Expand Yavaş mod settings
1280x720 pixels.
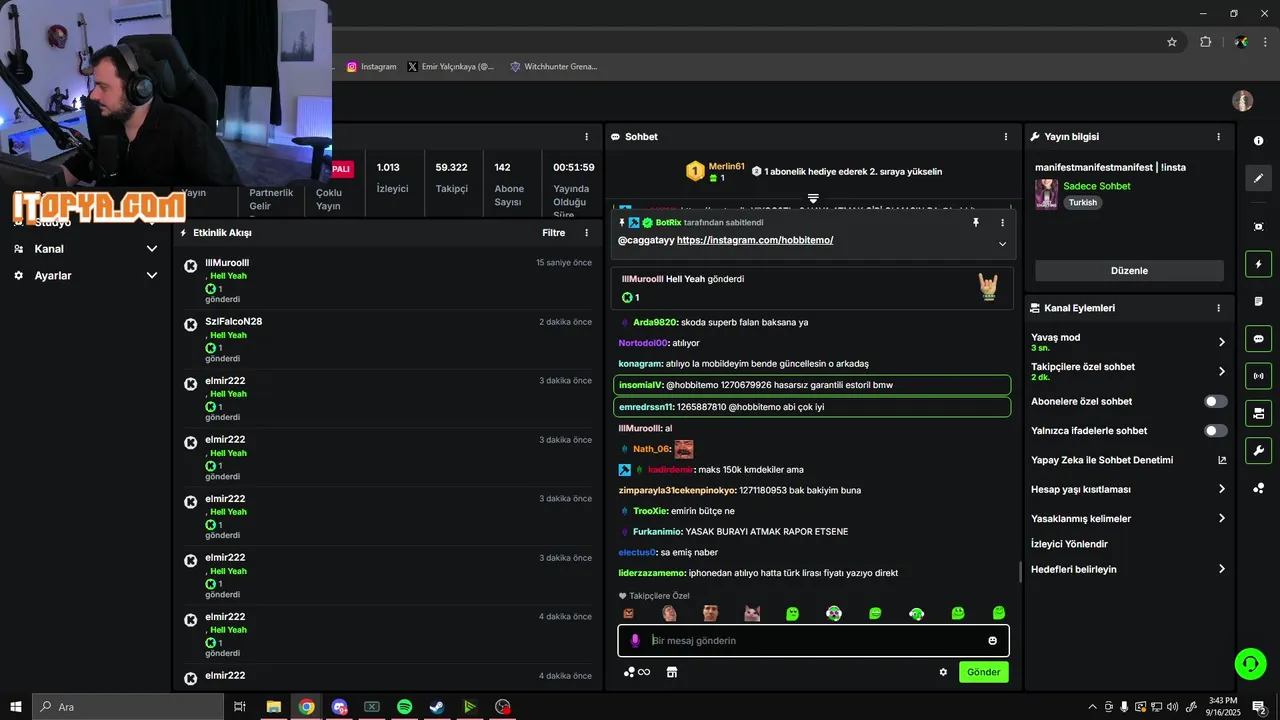[1221, 342]
